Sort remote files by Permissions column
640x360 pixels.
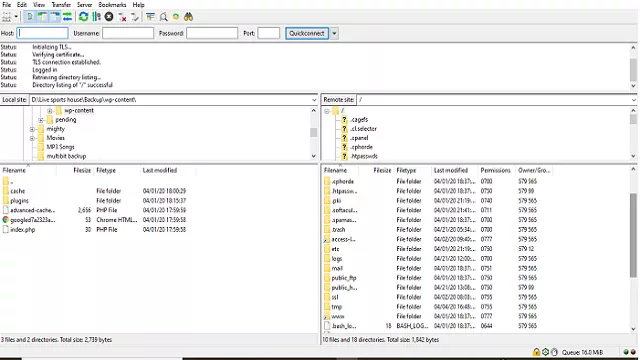495,170
